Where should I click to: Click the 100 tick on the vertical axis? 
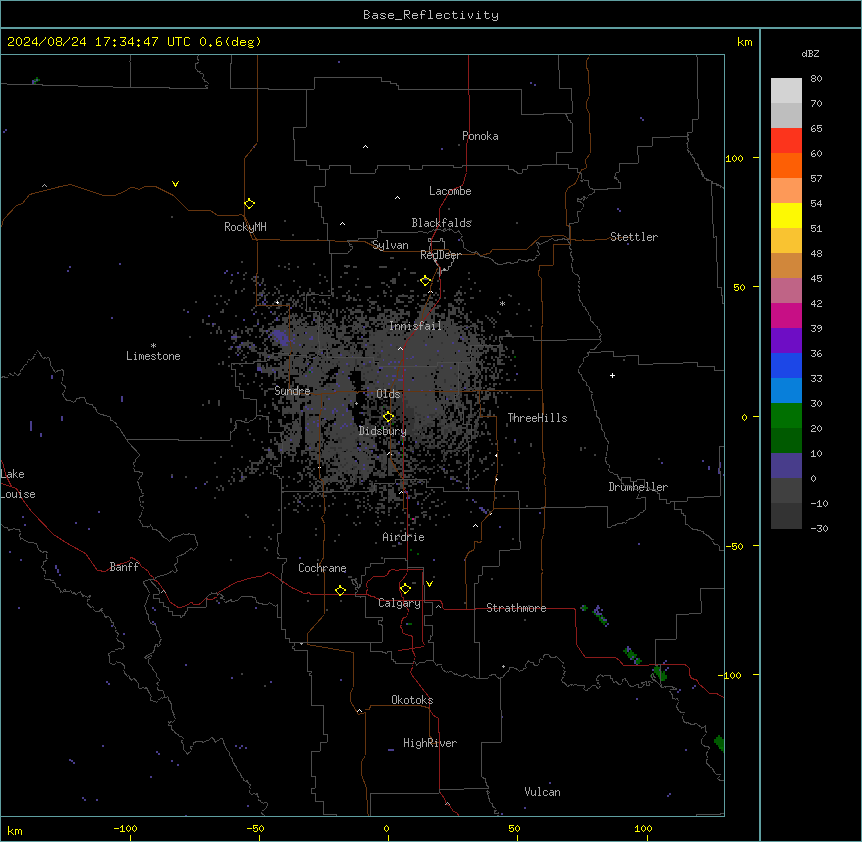tap(734, 158)
